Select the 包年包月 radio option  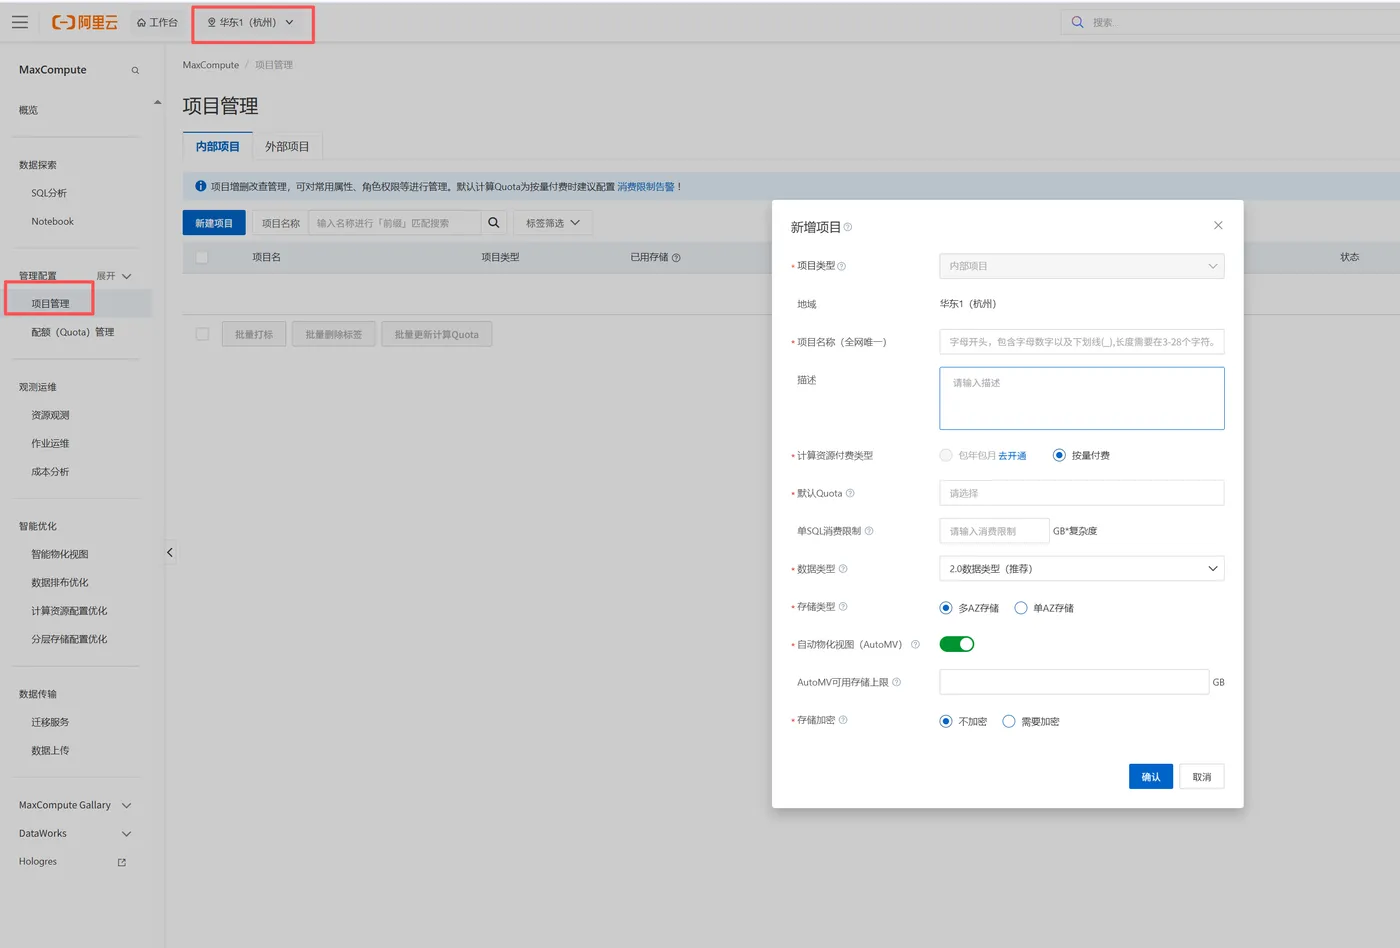[x=946, y=455]
